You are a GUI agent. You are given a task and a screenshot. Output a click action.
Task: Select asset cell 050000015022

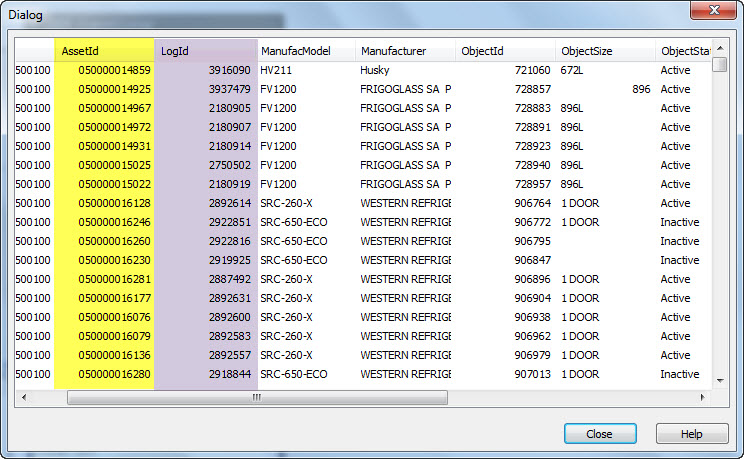click(x=114, y=184)
